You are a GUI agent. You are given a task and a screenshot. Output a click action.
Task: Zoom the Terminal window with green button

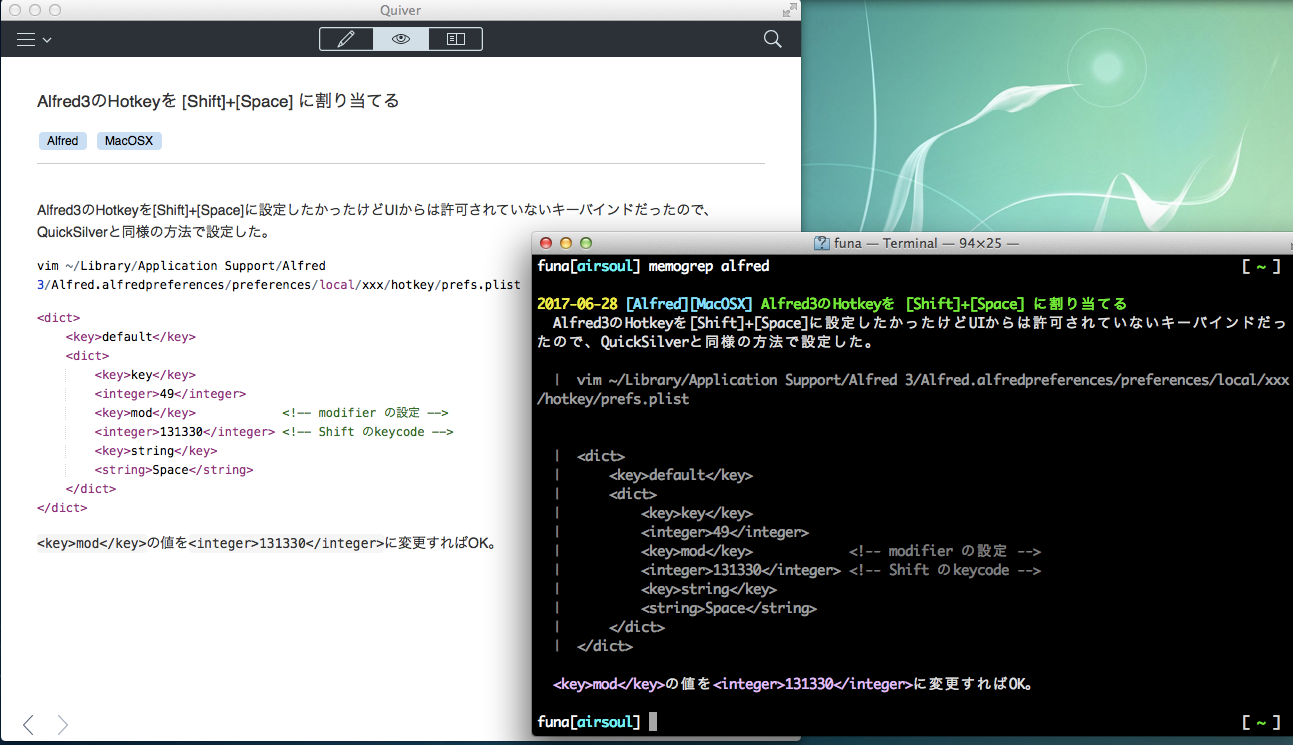click(586, 243)
